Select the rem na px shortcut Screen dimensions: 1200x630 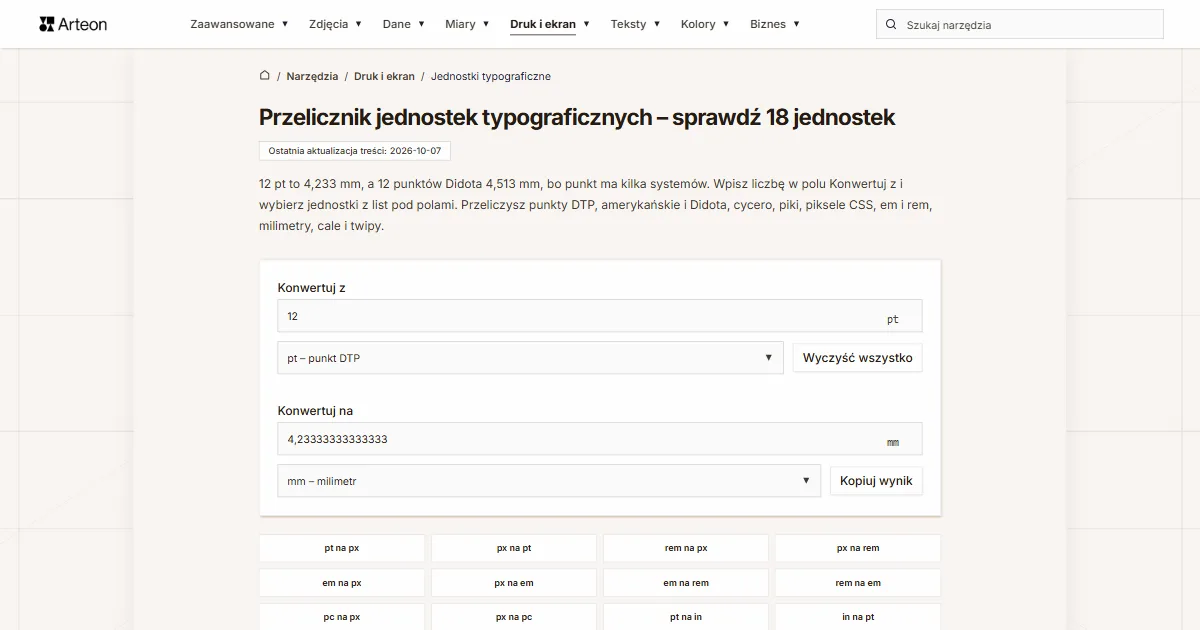(x=686, y=548)
